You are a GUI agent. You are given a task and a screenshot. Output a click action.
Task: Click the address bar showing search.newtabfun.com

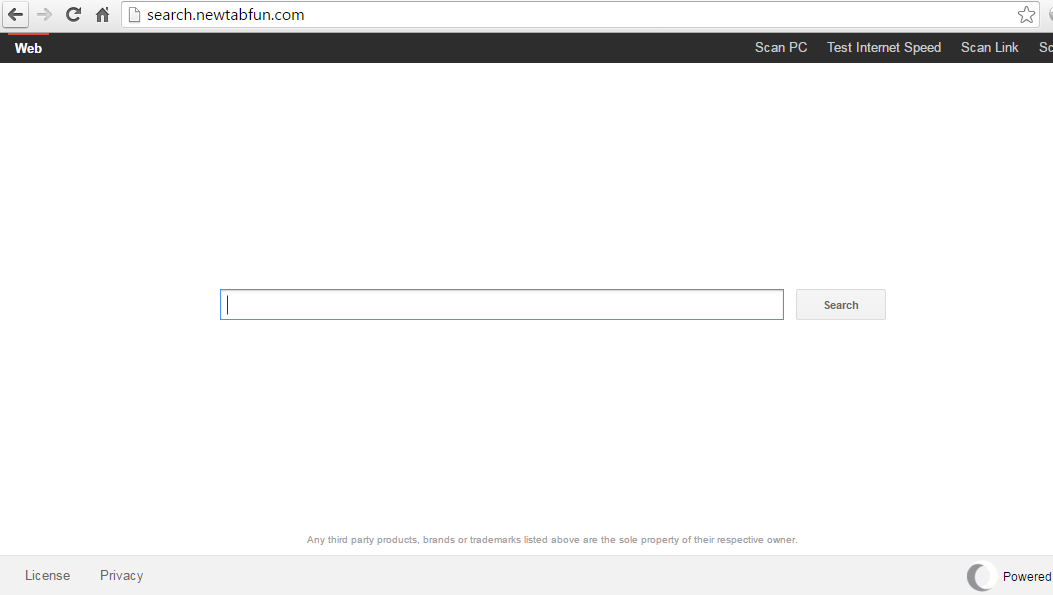[578, 15]
